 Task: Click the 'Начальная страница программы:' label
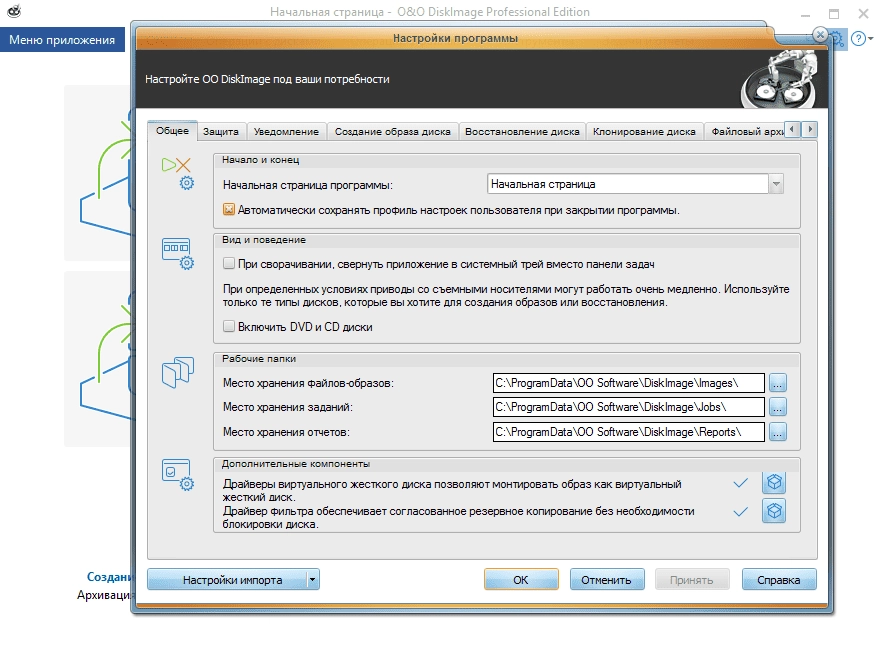[308, 185]
